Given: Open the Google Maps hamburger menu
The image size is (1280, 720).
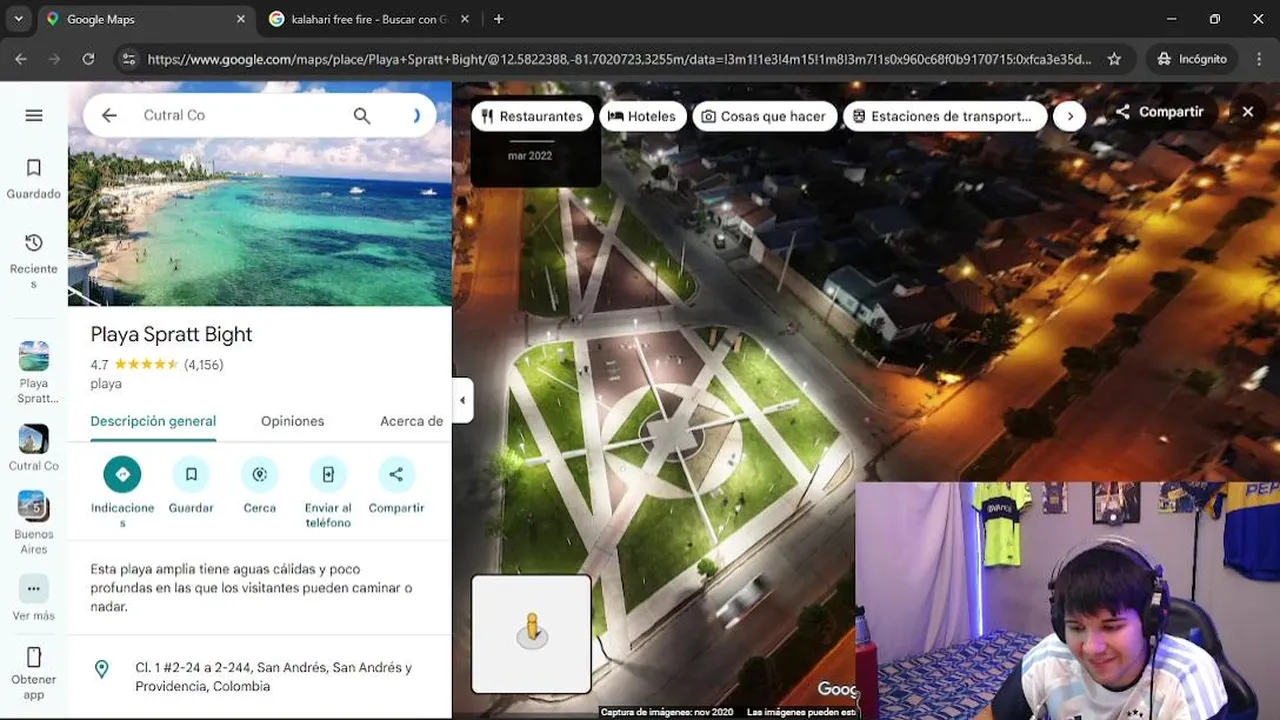Looking at the screenshot, I should tap(34, 115).
